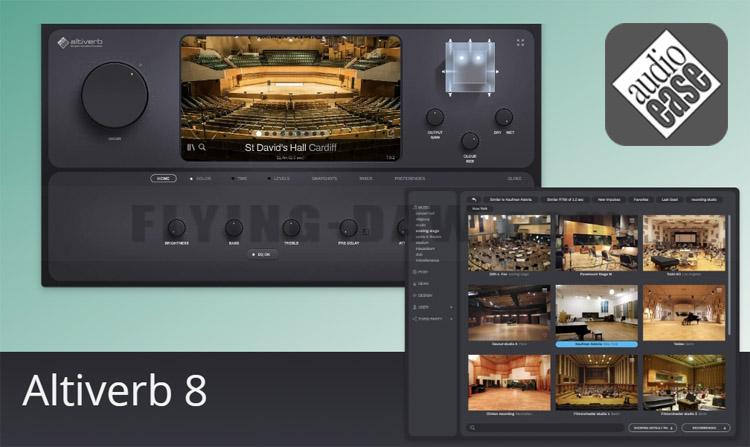Click the Last Used filter chip
The width and height of the screenshot is (750, 447).
[670, 199]
